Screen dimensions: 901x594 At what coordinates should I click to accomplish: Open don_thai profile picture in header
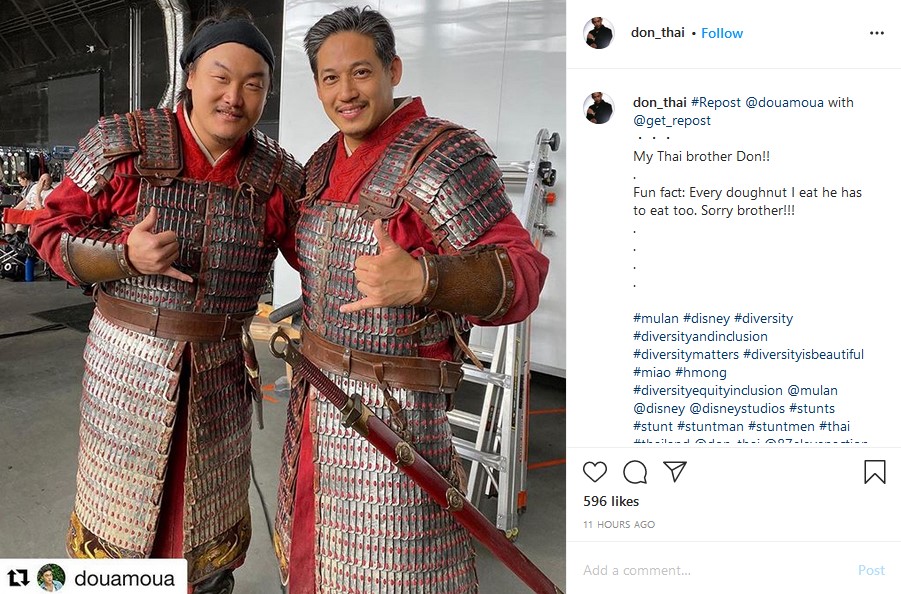point(598,33)
